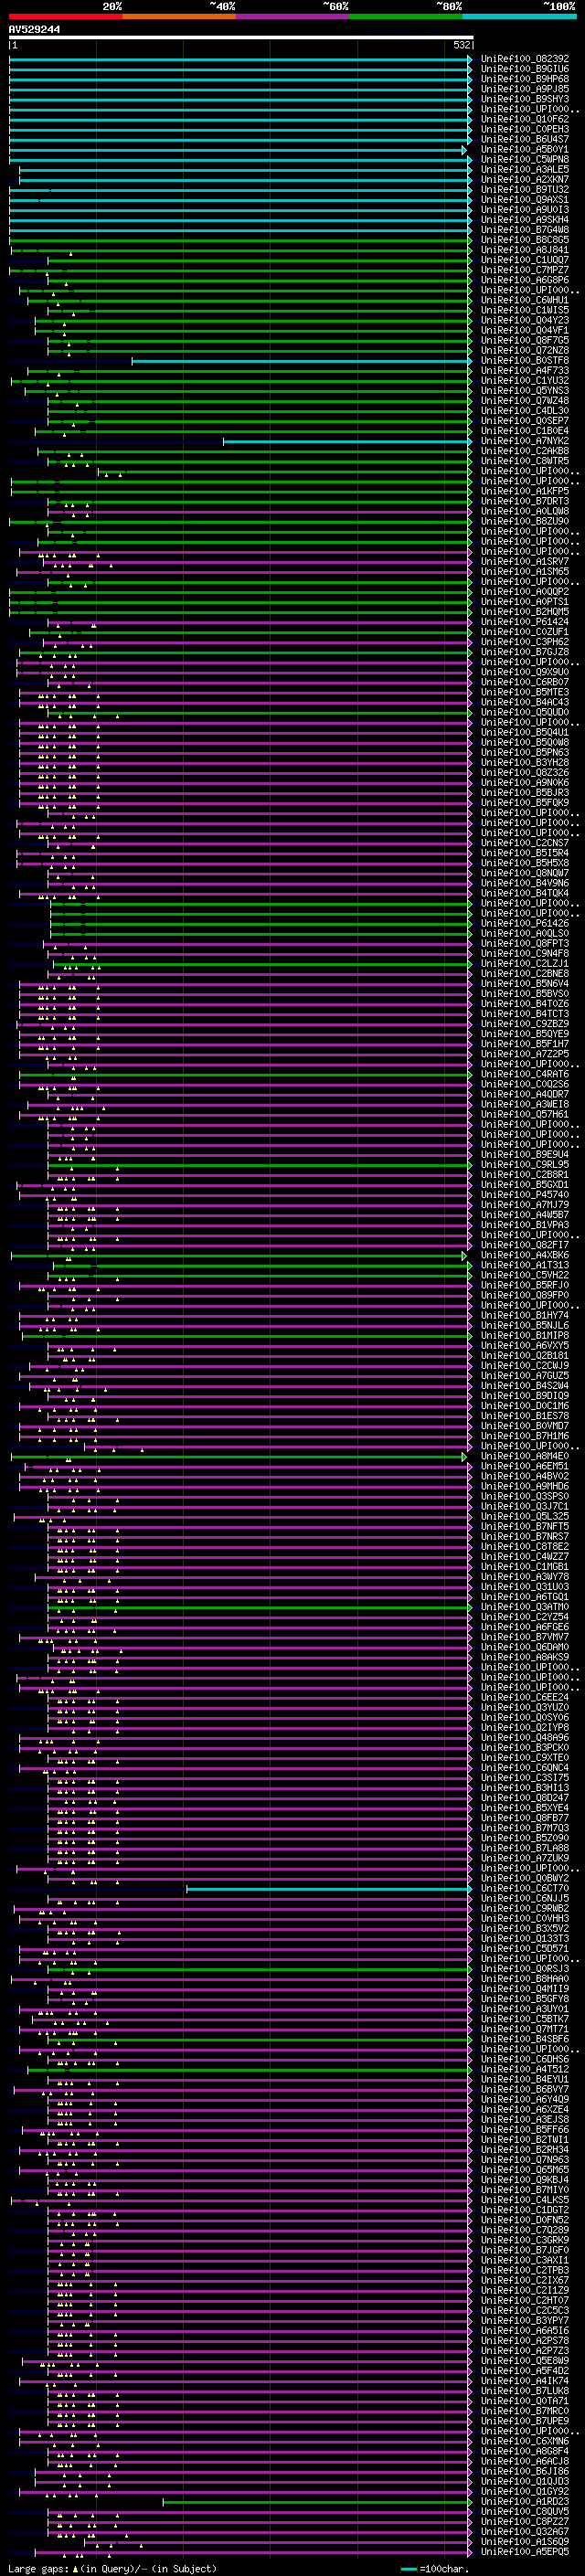Screen dimensions: 585x2576
Task: Click the AV529244 query label
Action: (34, 30)
